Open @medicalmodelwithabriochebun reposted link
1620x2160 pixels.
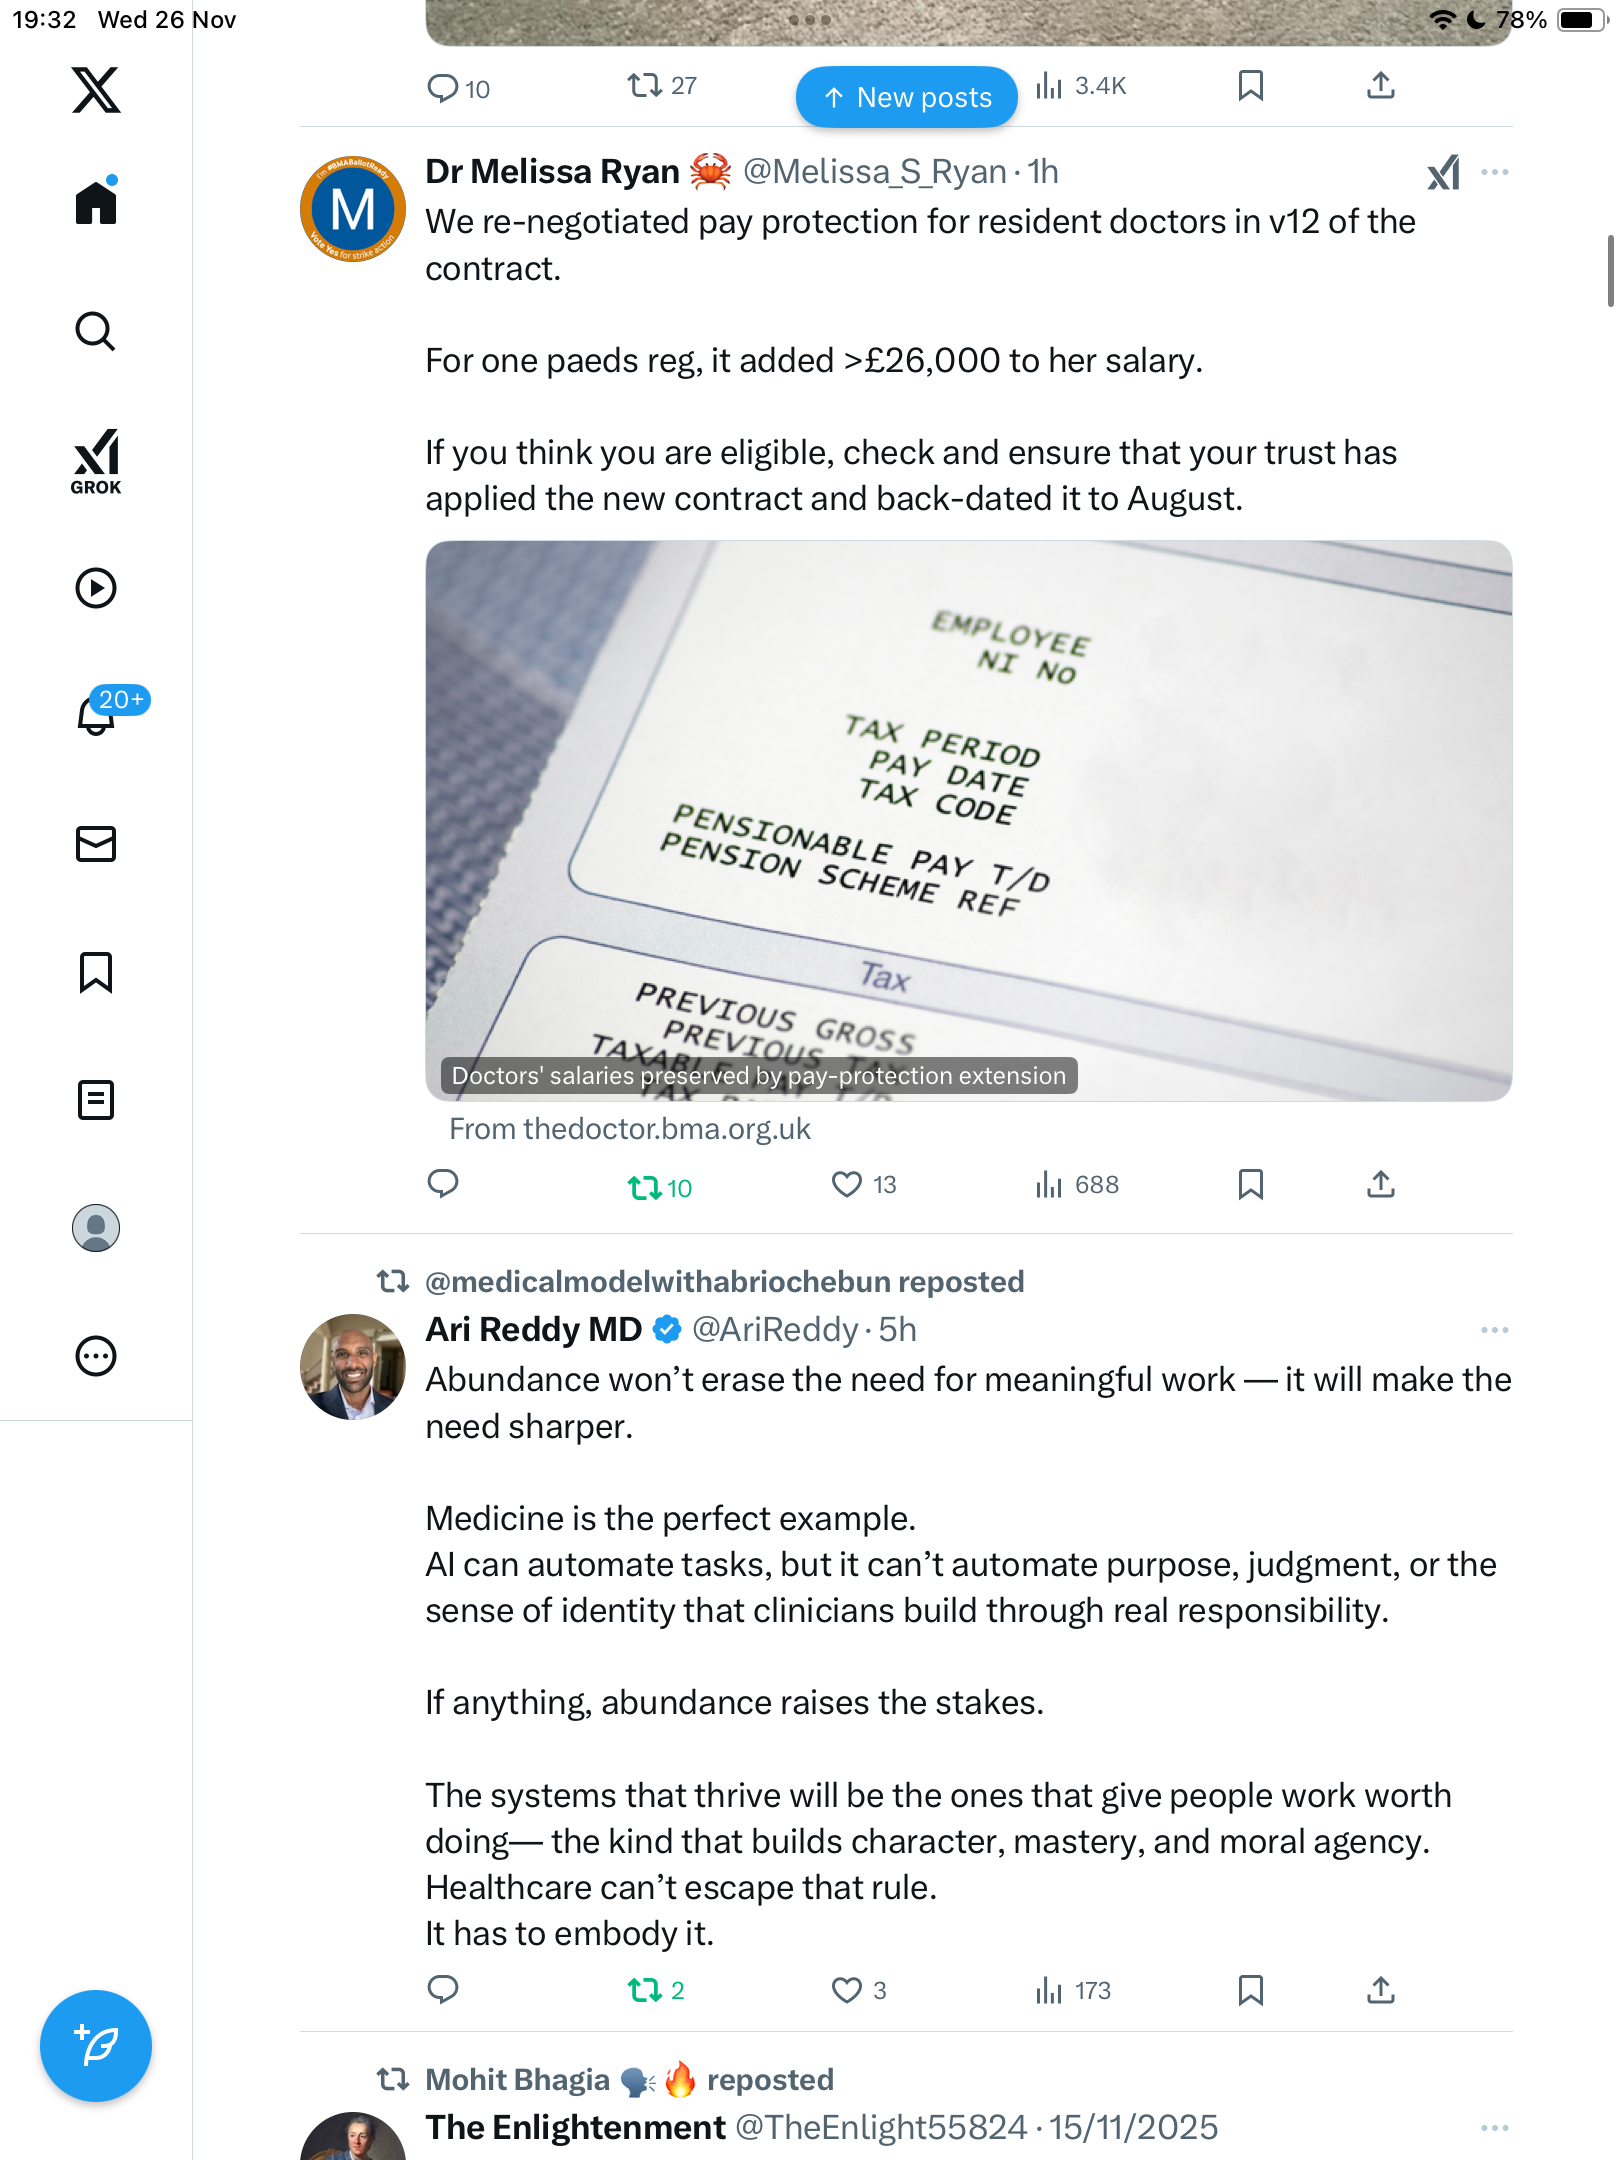(x=724, y=1282)
